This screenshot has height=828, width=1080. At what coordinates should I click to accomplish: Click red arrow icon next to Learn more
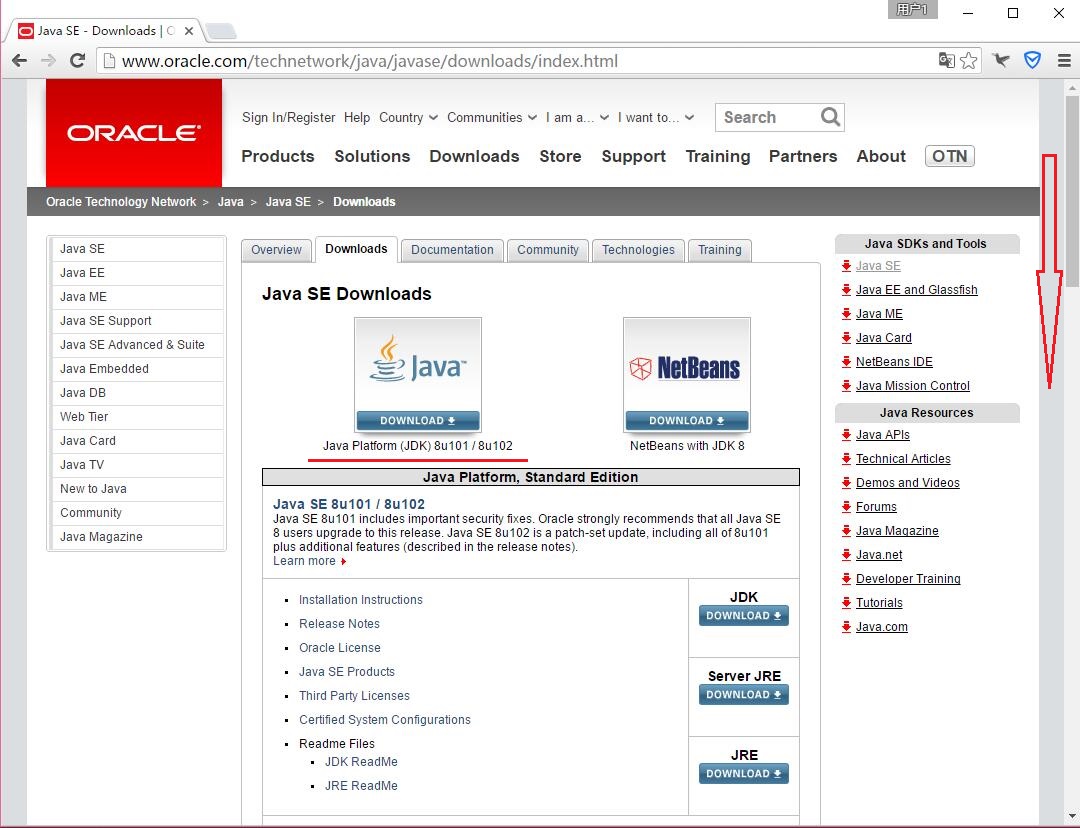pos(343,561)
